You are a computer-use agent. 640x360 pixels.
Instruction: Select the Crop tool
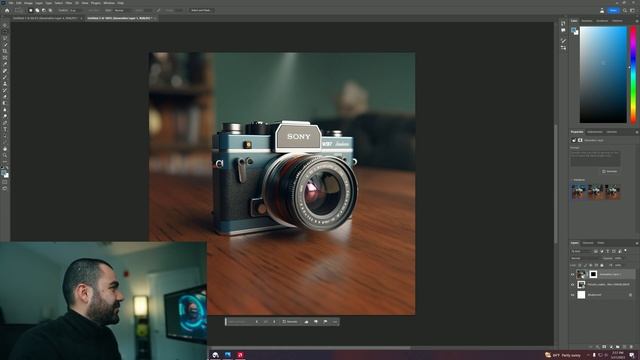click(5, 51)
